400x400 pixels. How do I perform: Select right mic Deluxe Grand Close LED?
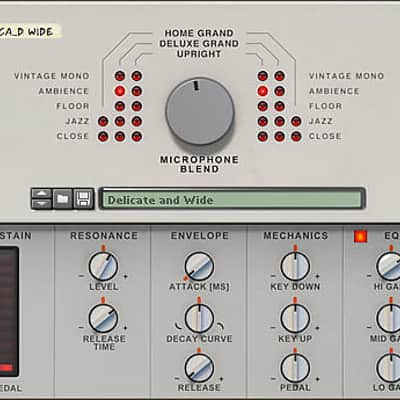[x=279, y=136]
